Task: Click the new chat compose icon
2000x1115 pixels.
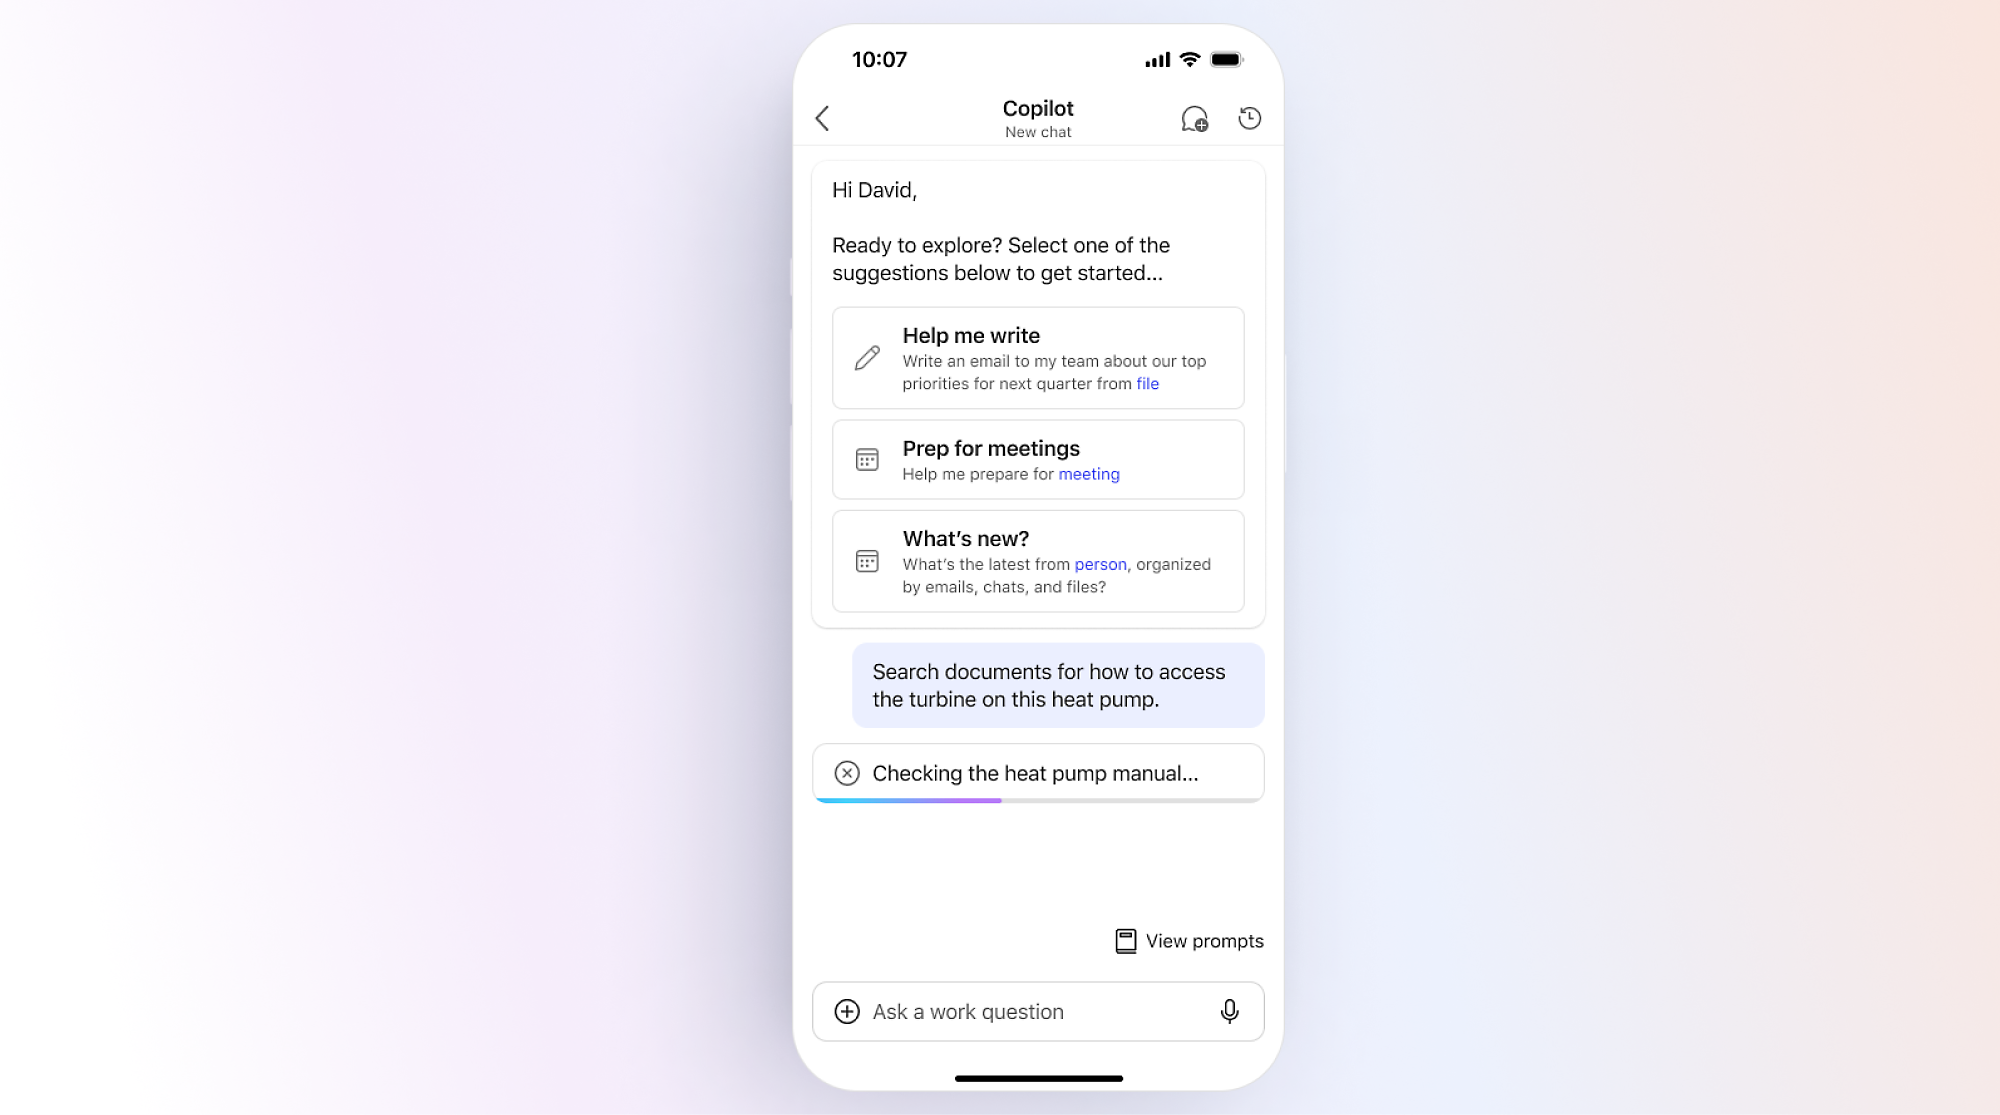Action: [1194, 117]
